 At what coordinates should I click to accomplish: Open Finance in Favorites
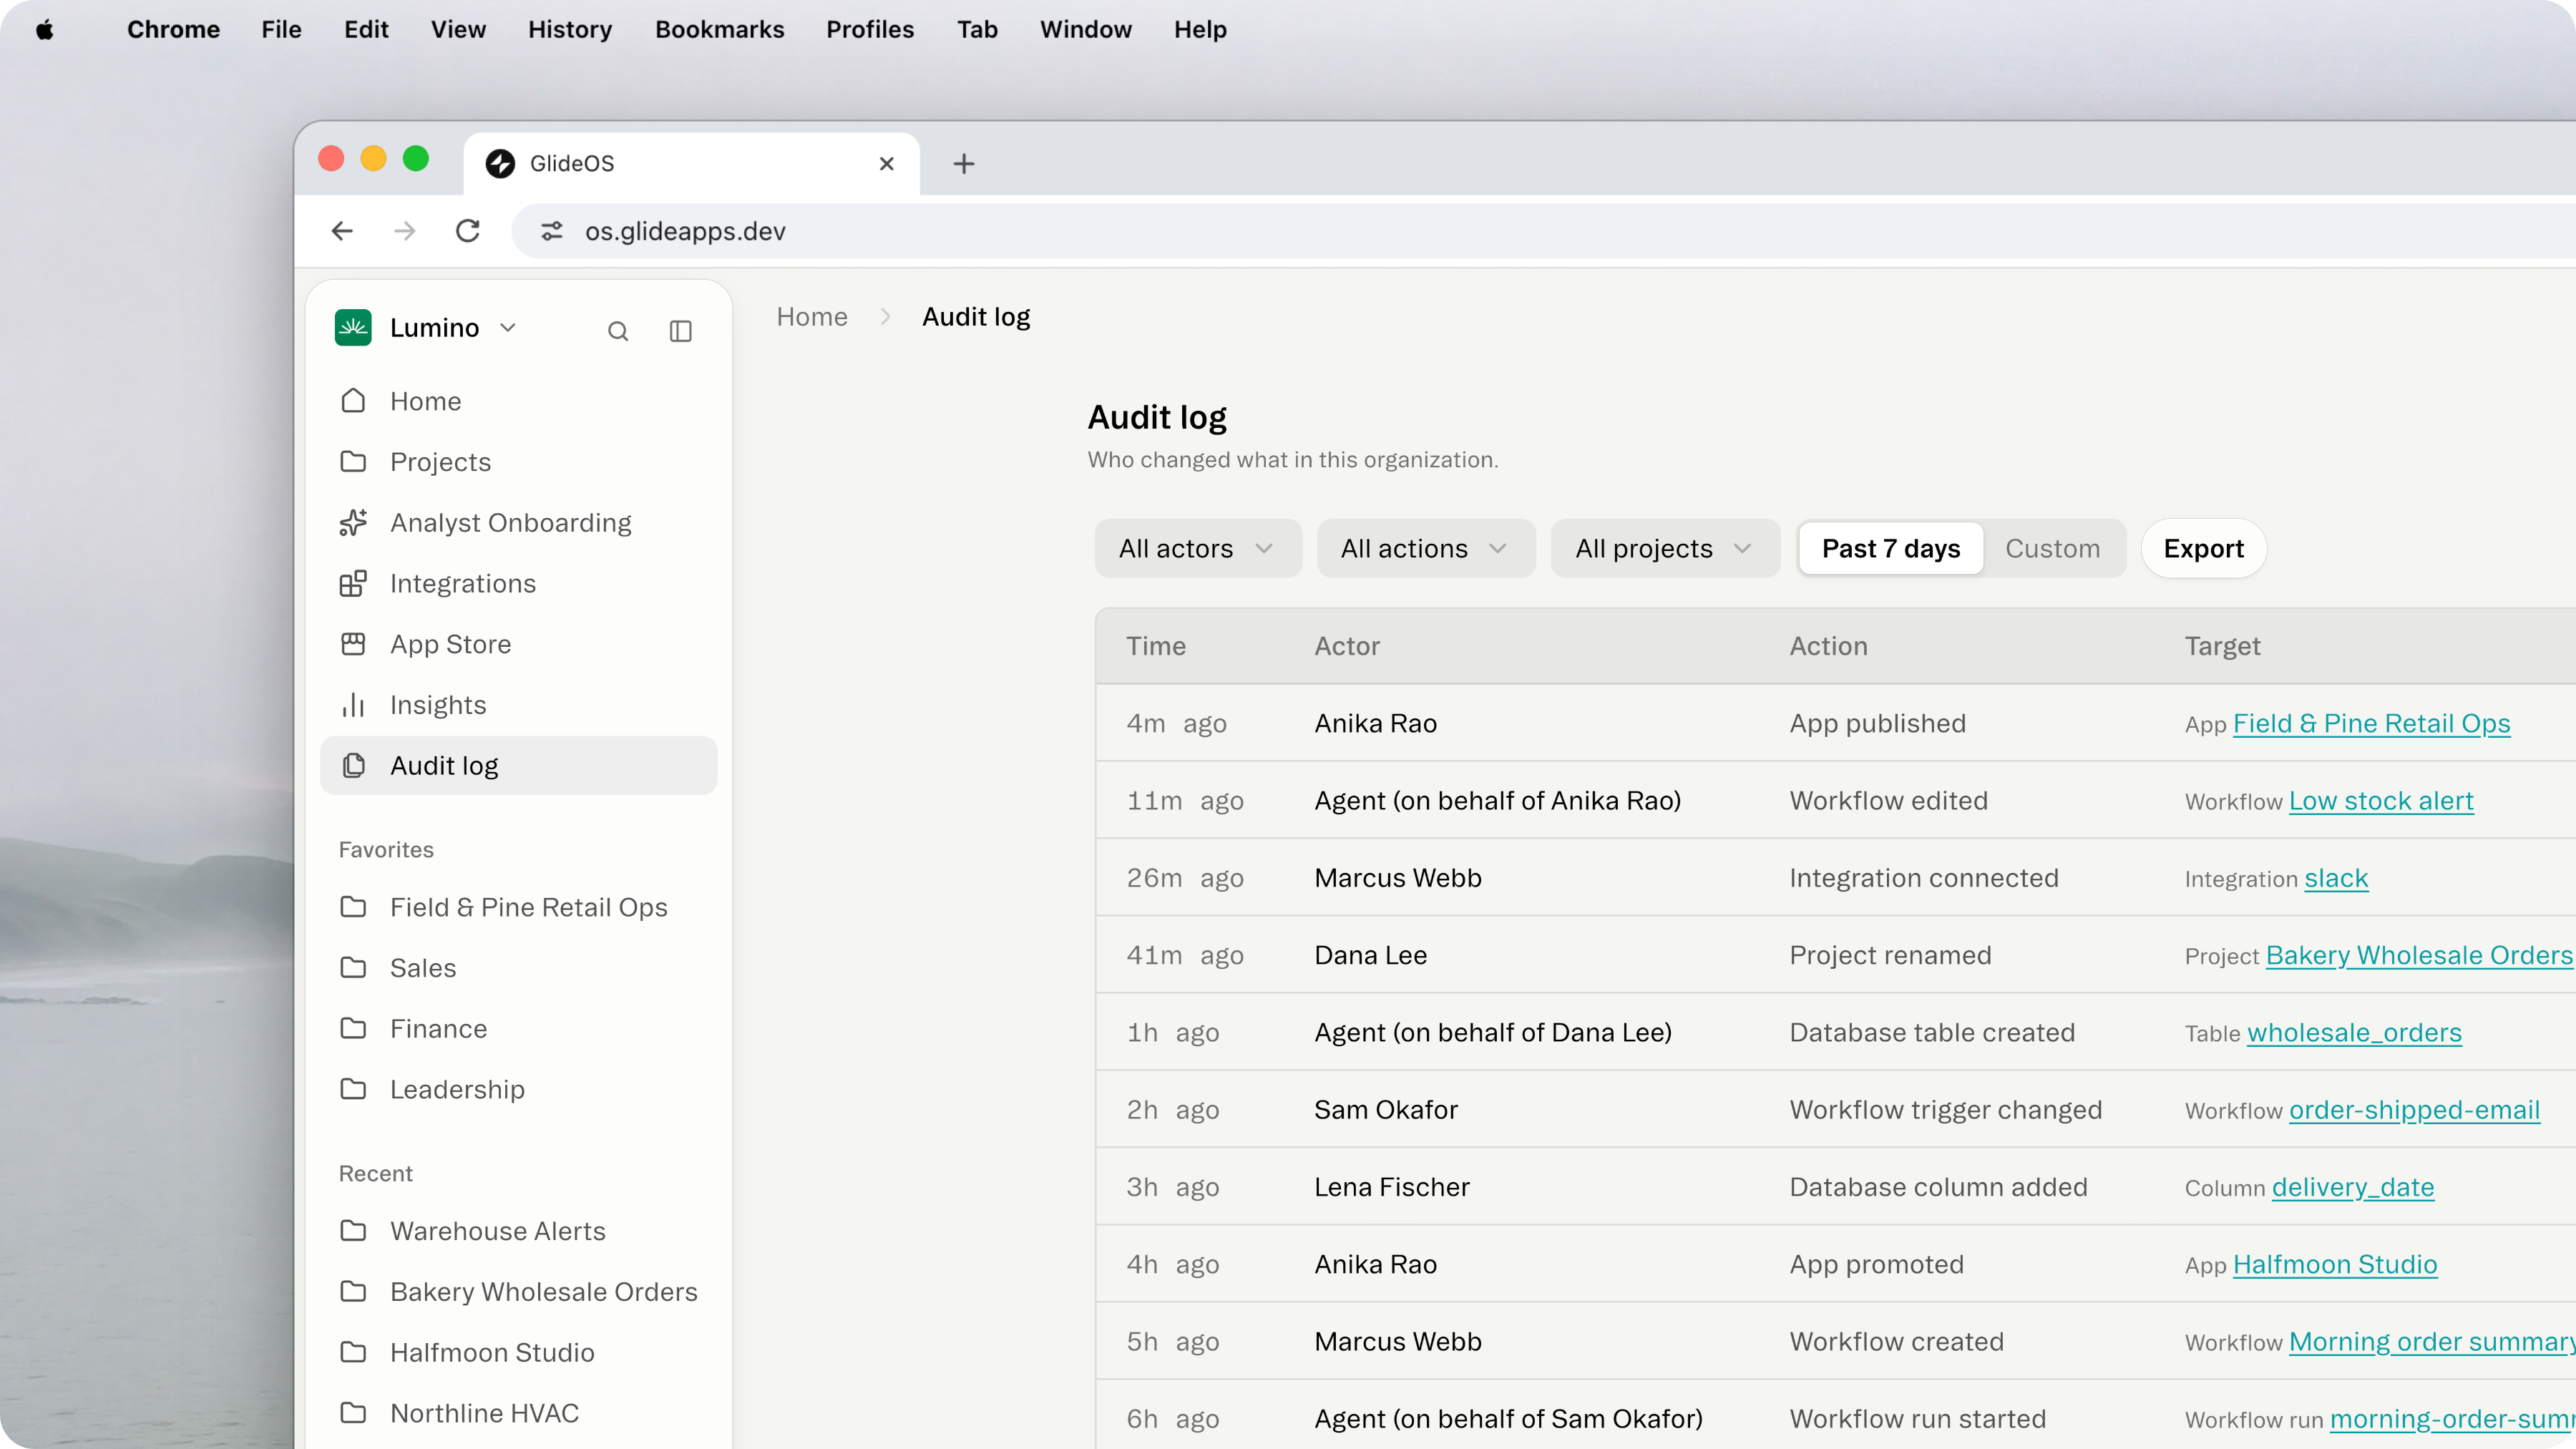tap(518, 1029)
